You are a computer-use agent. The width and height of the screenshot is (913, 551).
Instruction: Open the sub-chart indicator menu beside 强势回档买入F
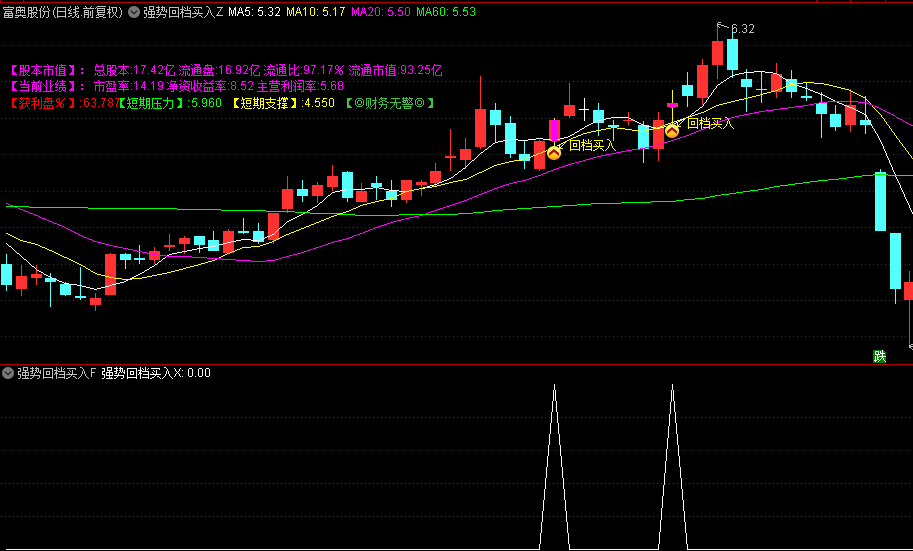pos(8,373)
